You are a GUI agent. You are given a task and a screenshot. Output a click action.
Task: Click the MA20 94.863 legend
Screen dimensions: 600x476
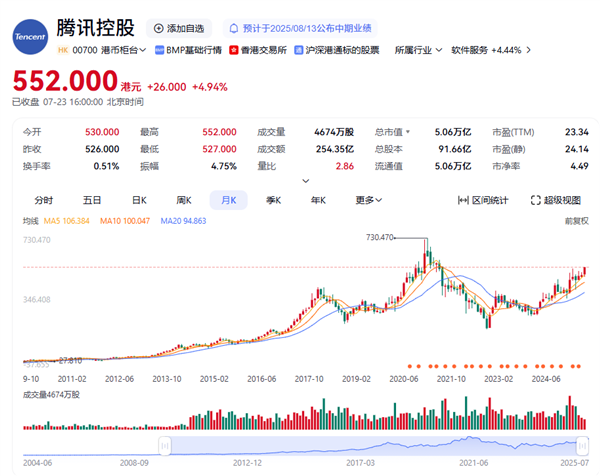coord(183,221)
